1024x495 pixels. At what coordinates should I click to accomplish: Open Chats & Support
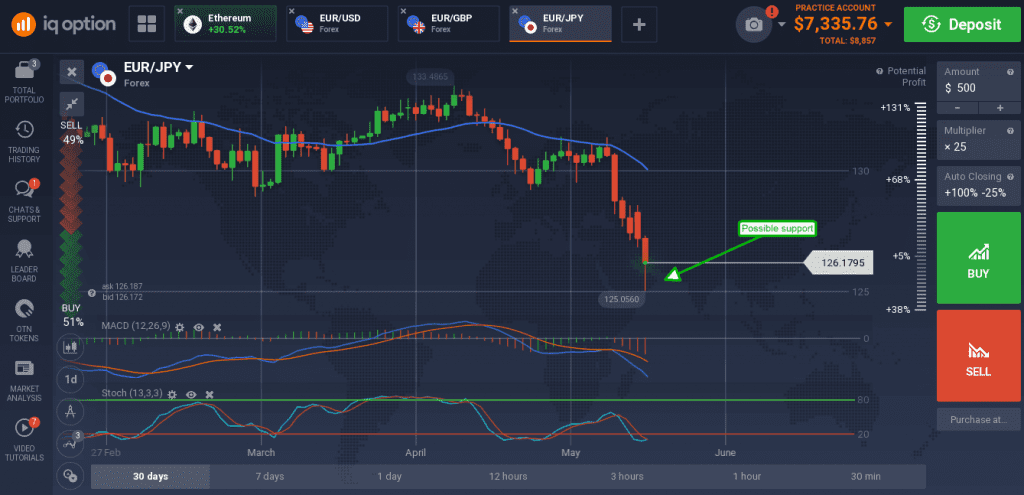[x=24, y=201]
